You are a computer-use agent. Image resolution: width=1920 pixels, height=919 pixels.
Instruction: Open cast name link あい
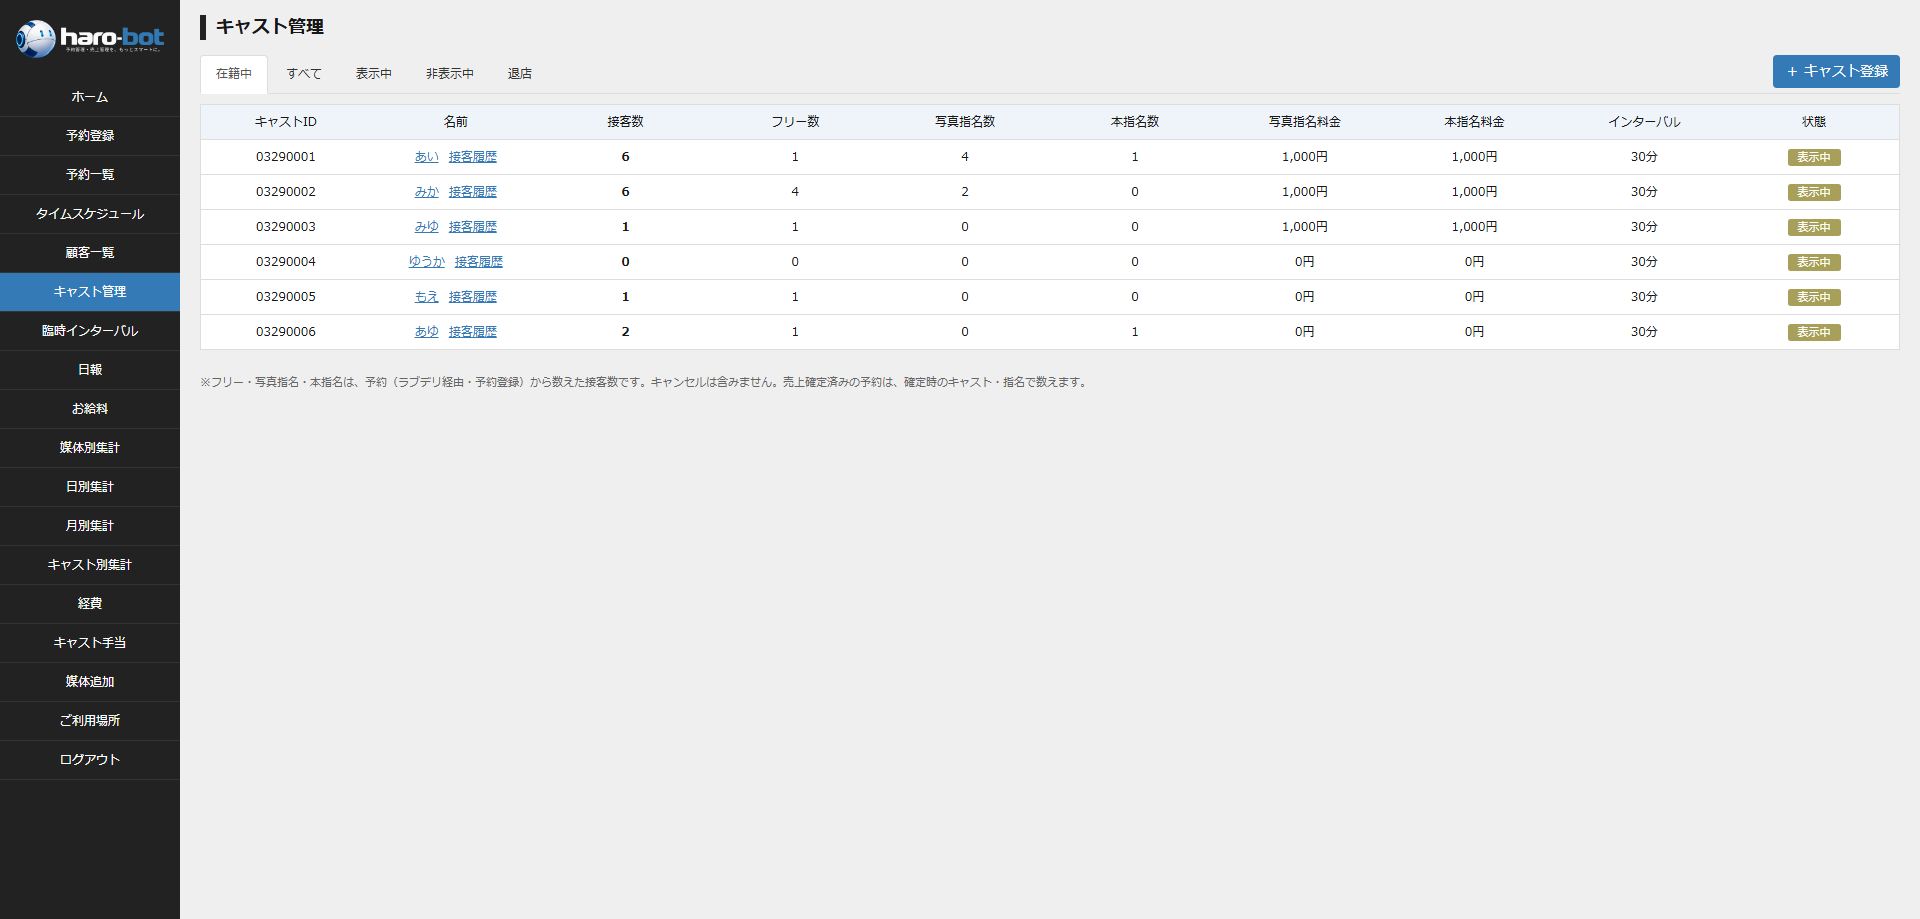tap(427, 157)
